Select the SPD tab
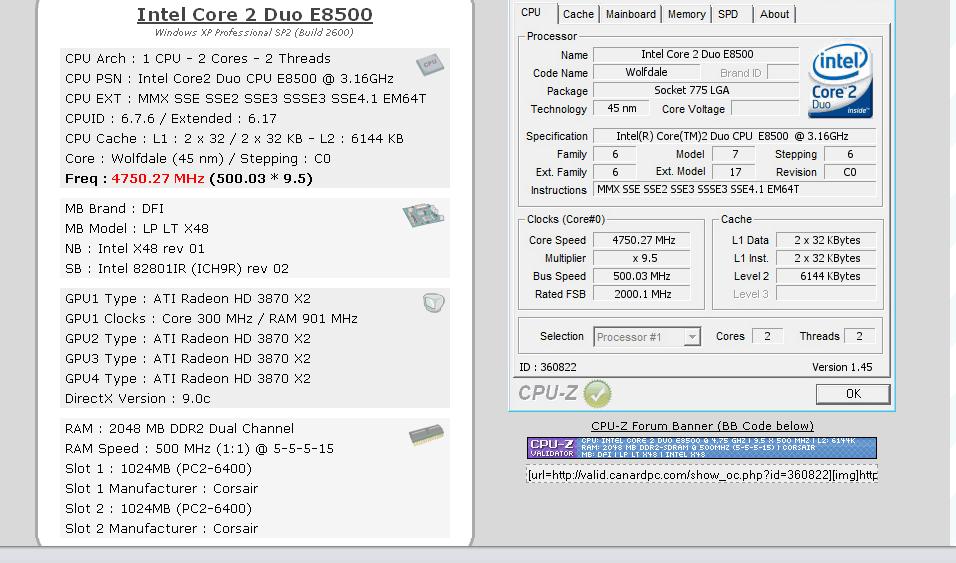956x563 pixels. (728, 14)
